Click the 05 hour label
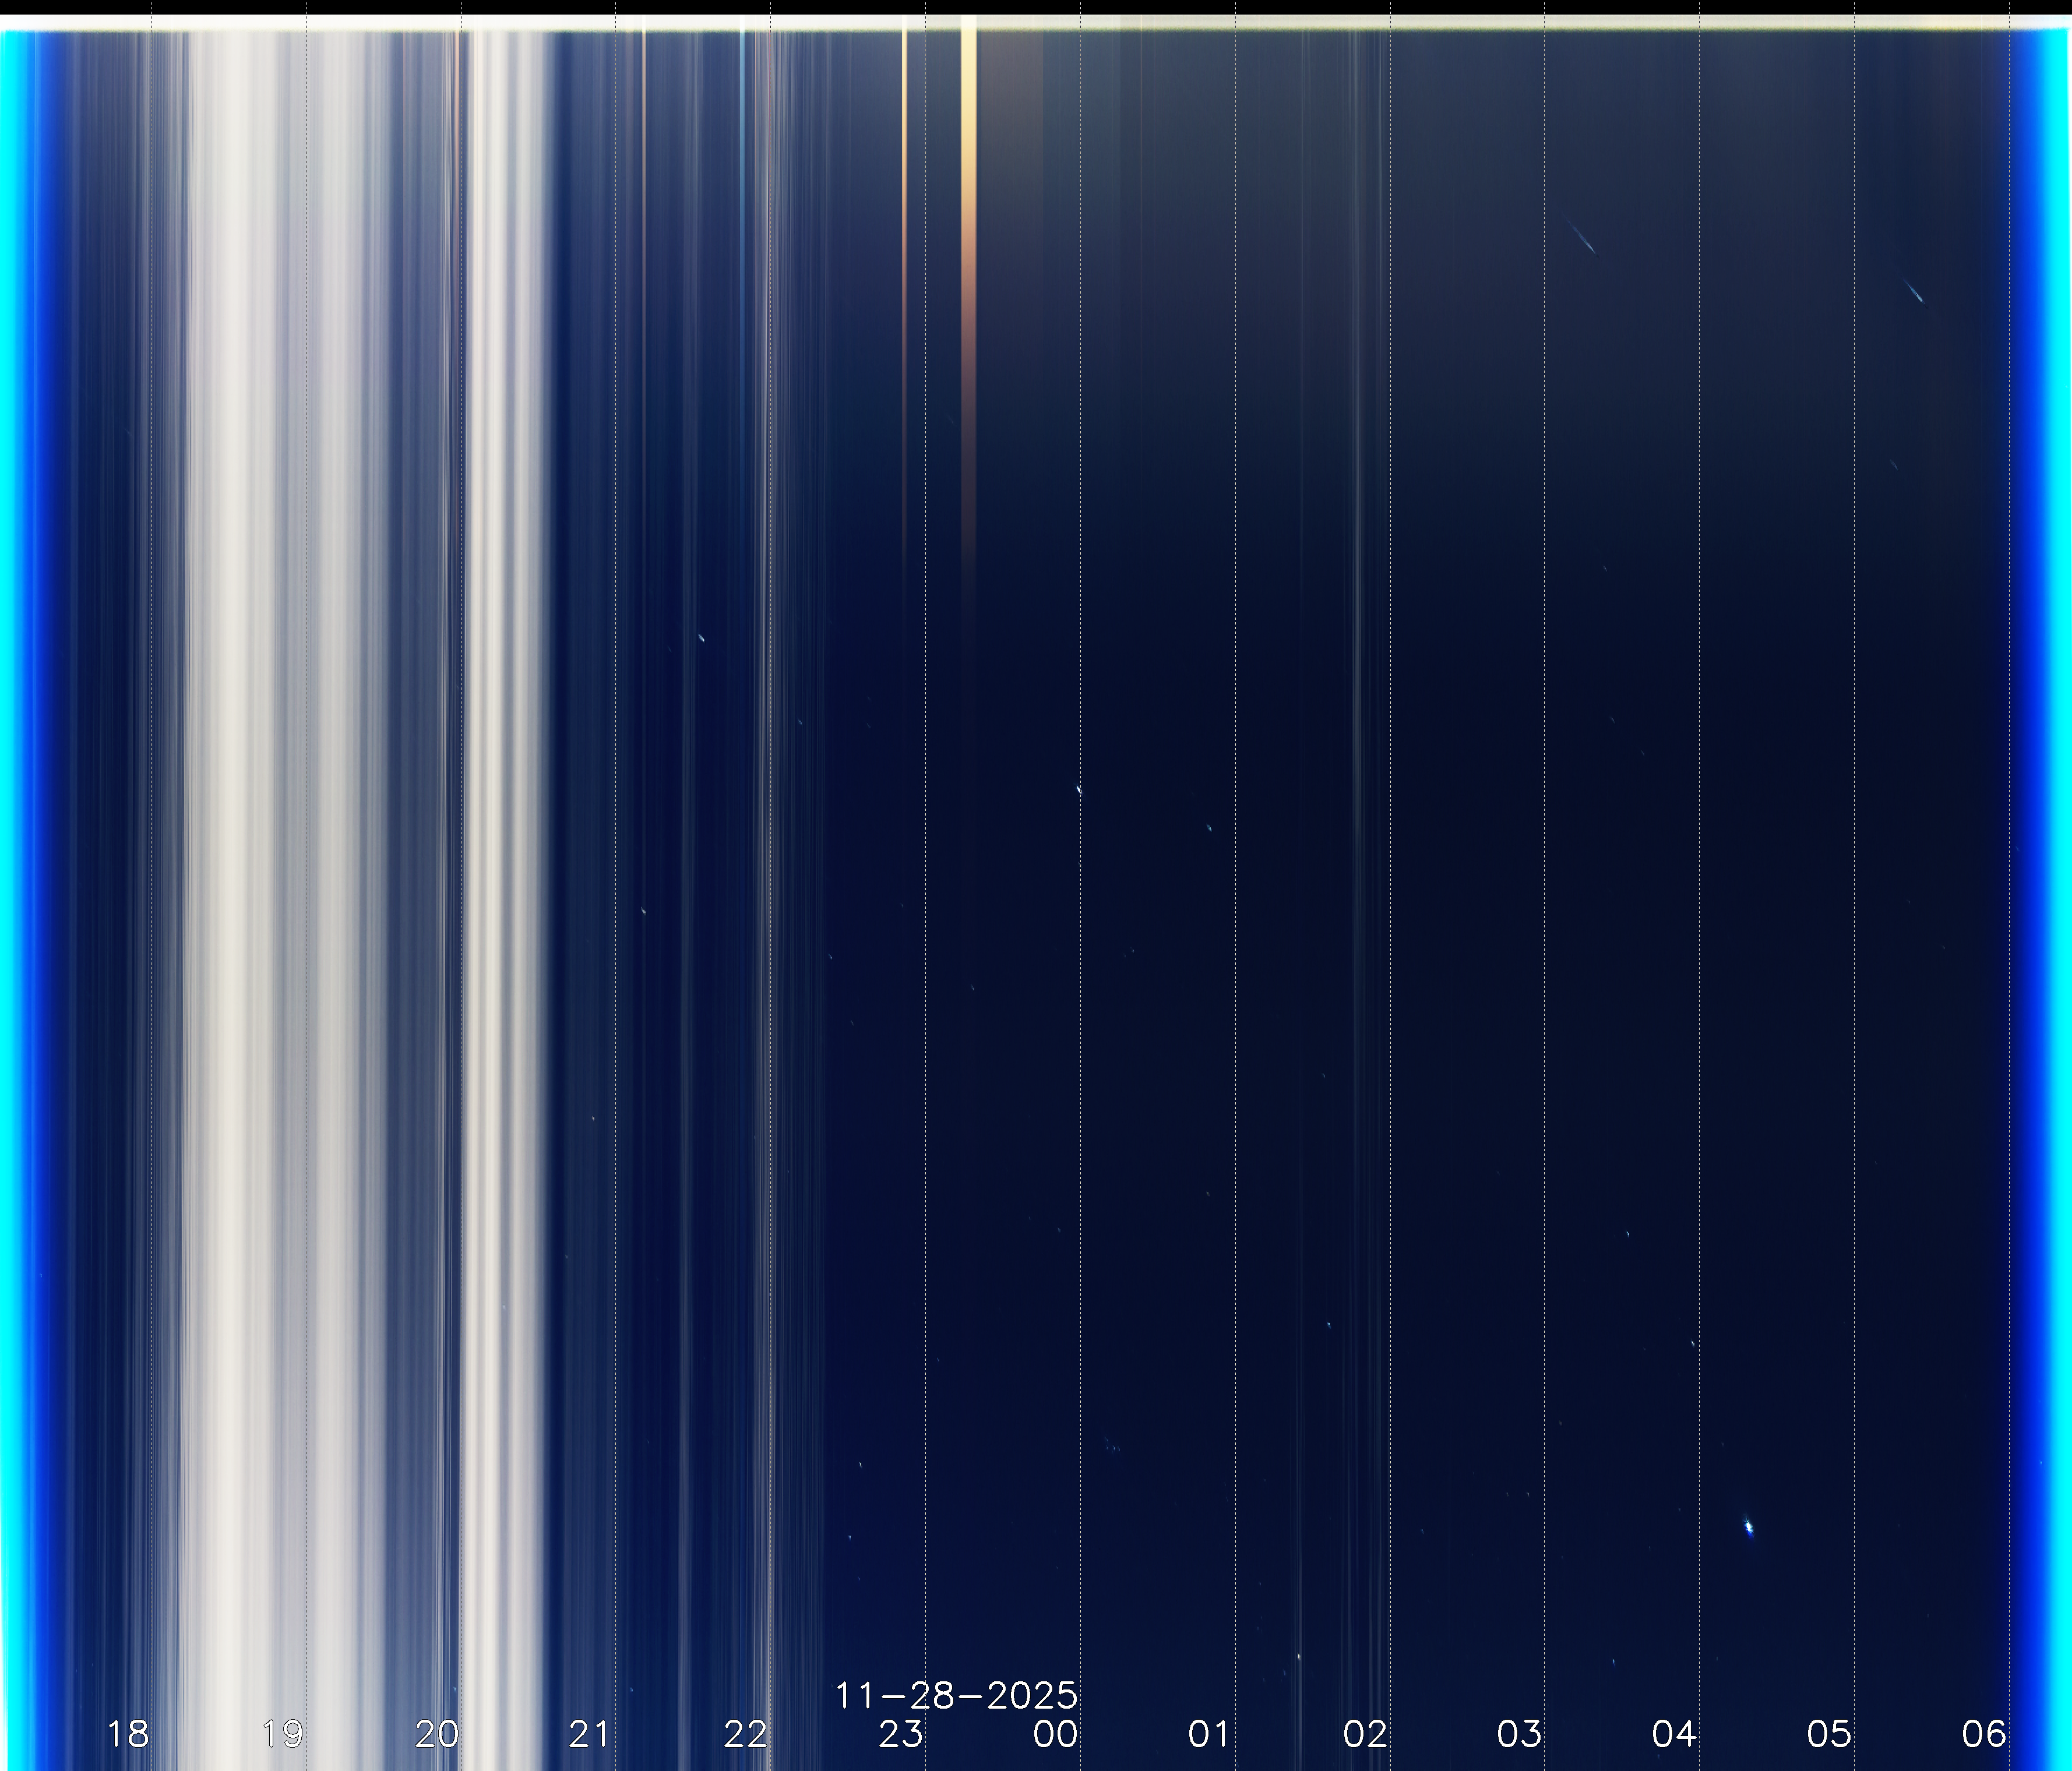The width and height of the screenshot is (2072, 1771). pyautogui.click(x=1829, y=1734)
